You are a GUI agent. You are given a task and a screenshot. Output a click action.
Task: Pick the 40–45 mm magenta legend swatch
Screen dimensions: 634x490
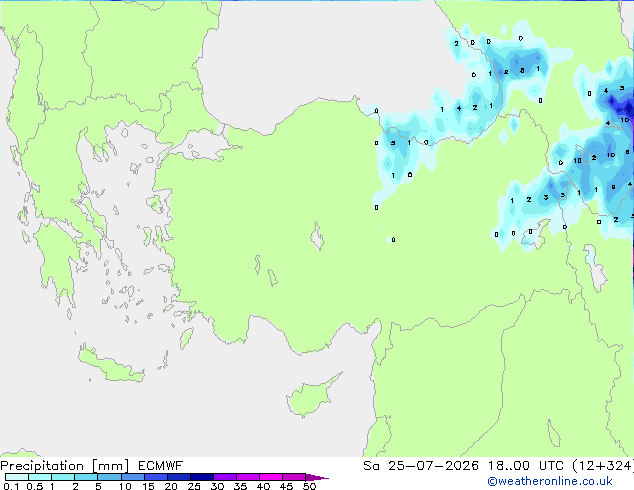click(271, 477)
